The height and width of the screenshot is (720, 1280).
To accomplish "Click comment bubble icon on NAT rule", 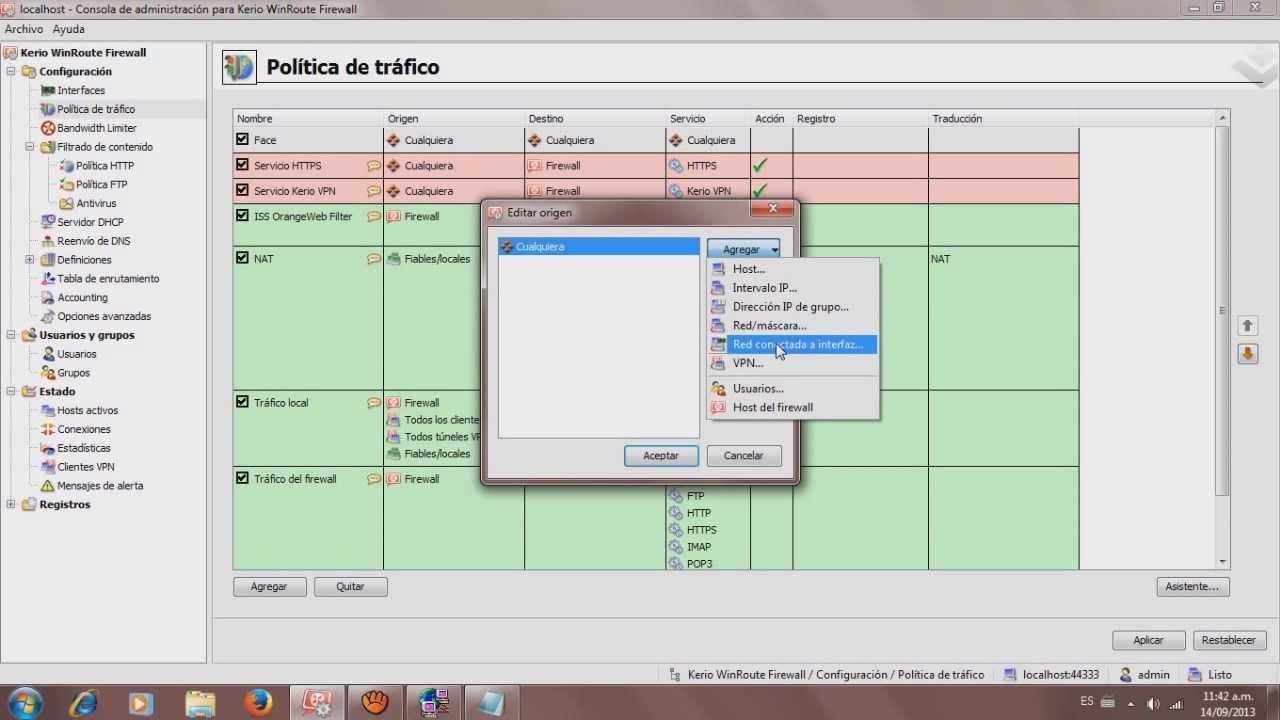I will point(374,259).
